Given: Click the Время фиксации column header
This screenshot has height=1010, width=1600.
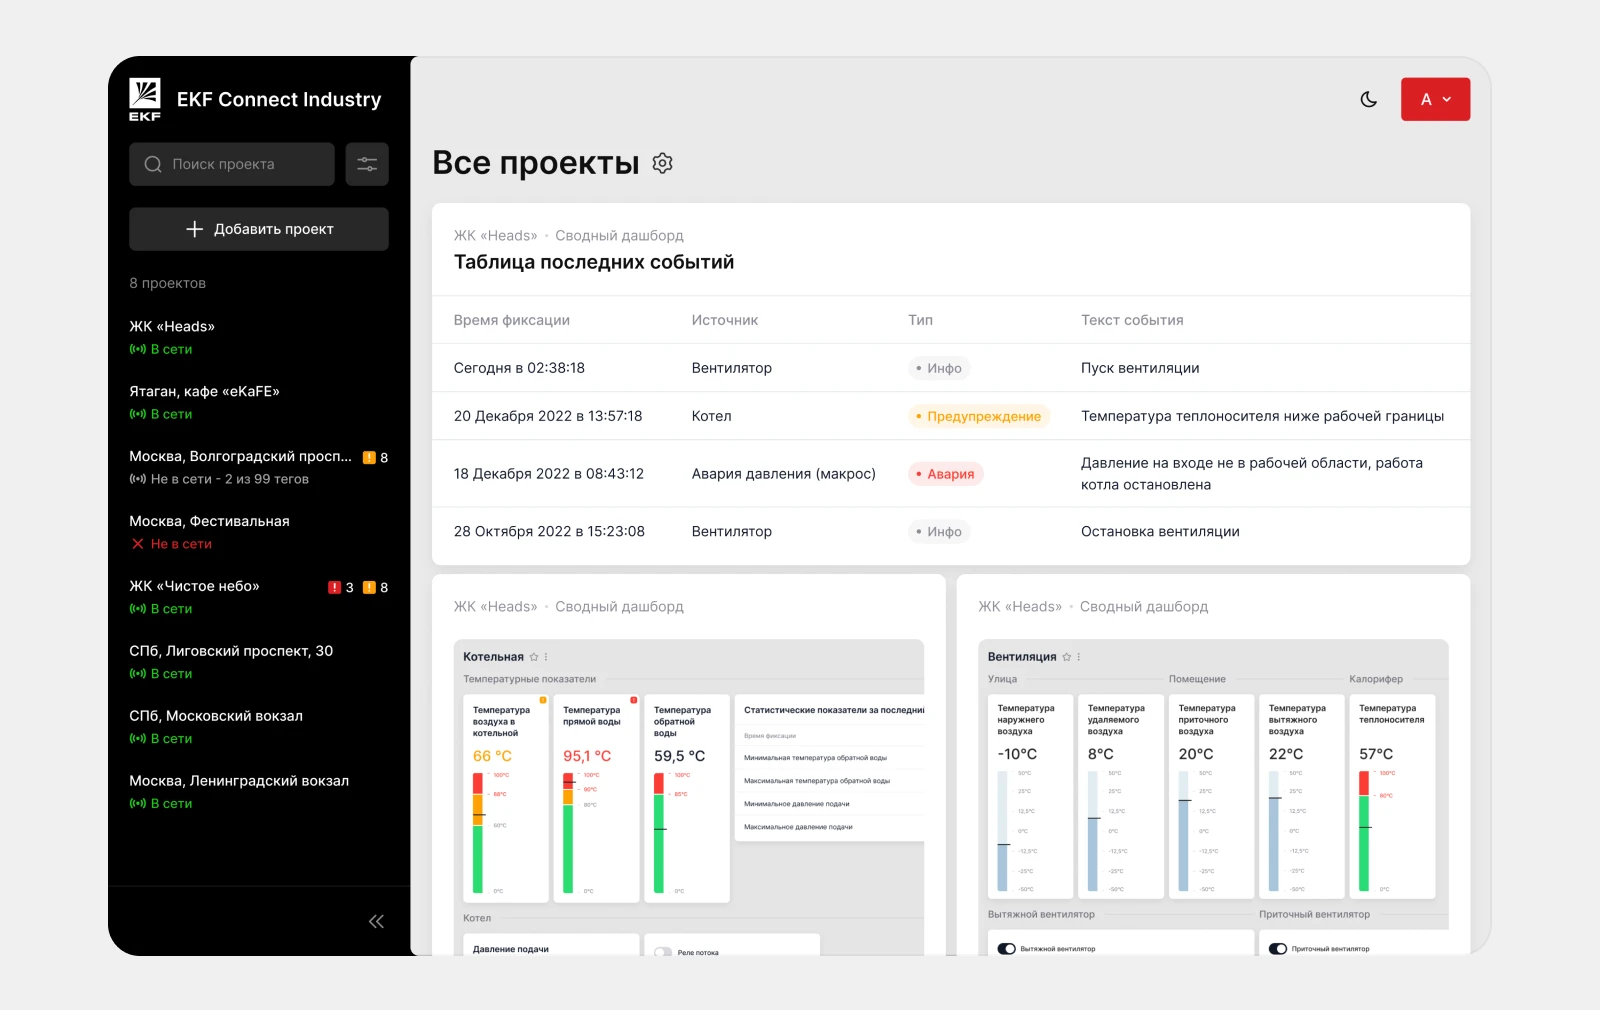Looking at the screenshot, I should (x=512, y=320).
